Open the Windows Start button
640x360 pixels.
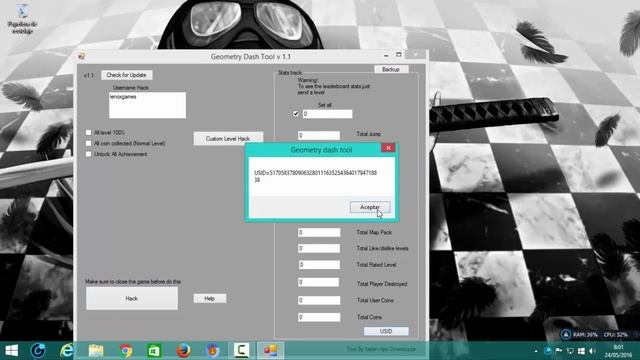[x=11, y=351]
